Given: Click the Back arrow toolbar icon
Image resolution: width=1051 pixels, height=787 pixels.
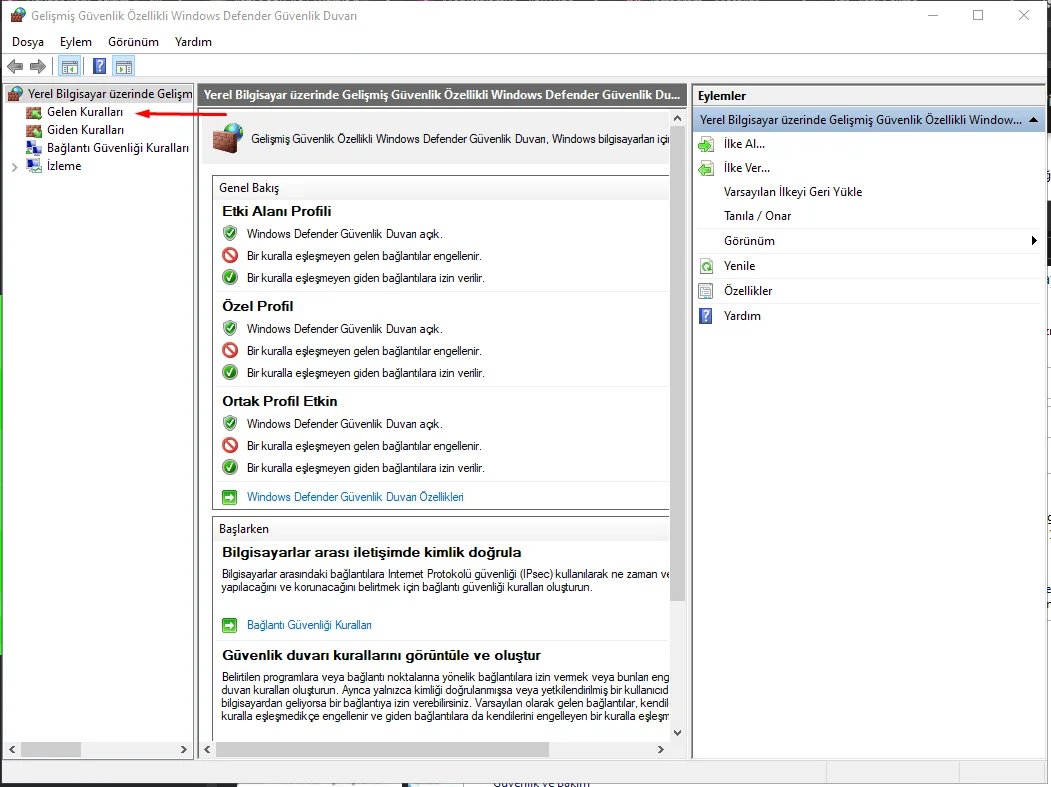Looking at the screenshot, I should [15, 66].
